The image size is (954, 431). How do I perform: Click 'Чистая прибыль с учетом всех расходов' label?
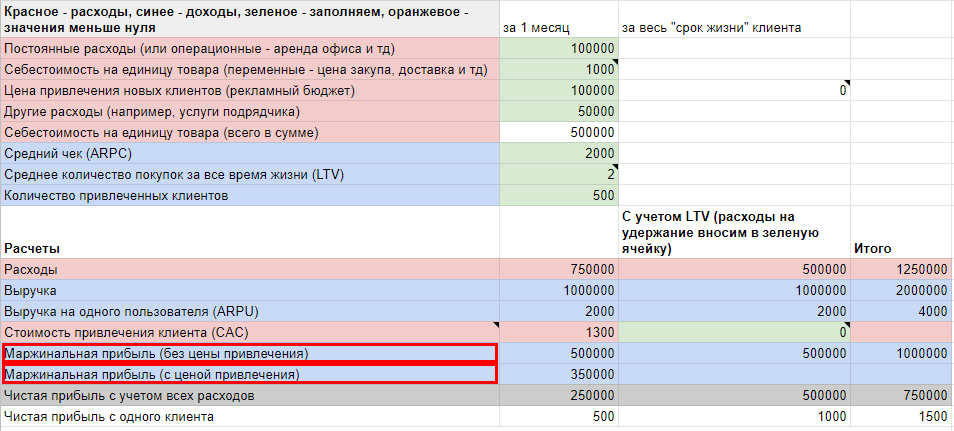click(x=250, y=396)
